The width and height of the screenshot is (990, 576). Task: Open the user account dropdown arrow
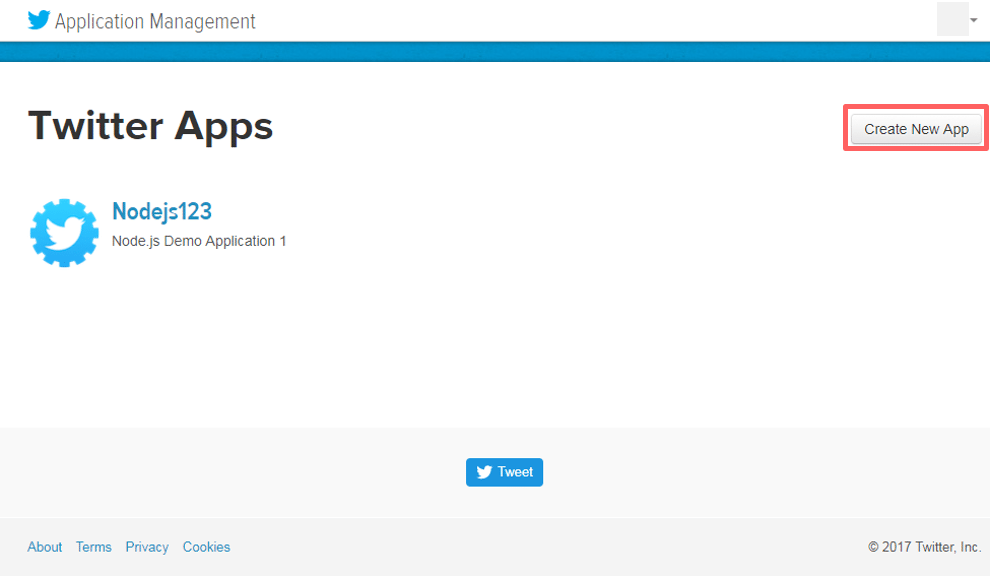coord(974,20)
